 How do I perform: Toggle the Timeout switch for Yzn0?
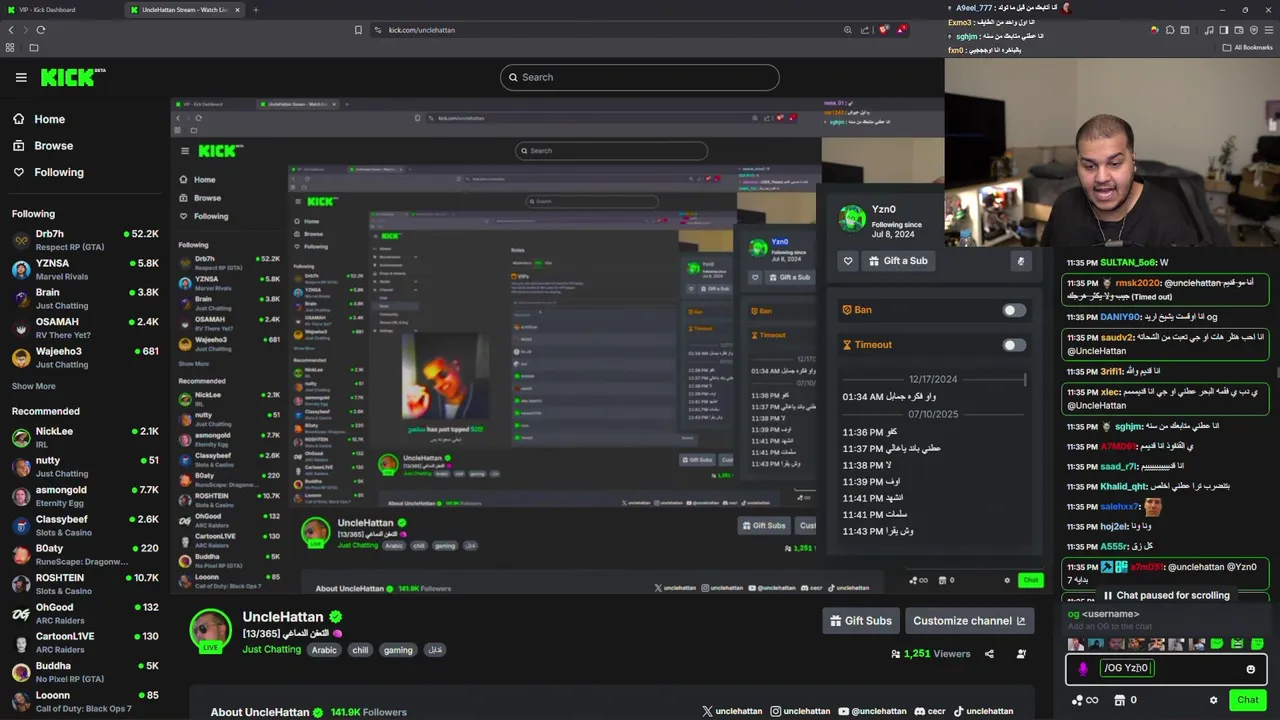1014,345
